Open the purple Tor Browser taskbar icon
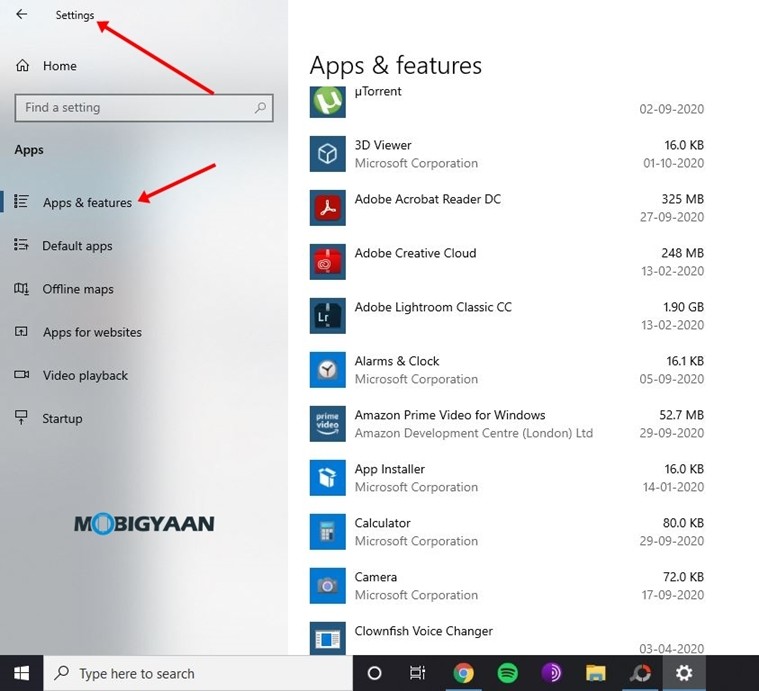The width and height of the screenshot is (759, 691). (x=551, y=673)
